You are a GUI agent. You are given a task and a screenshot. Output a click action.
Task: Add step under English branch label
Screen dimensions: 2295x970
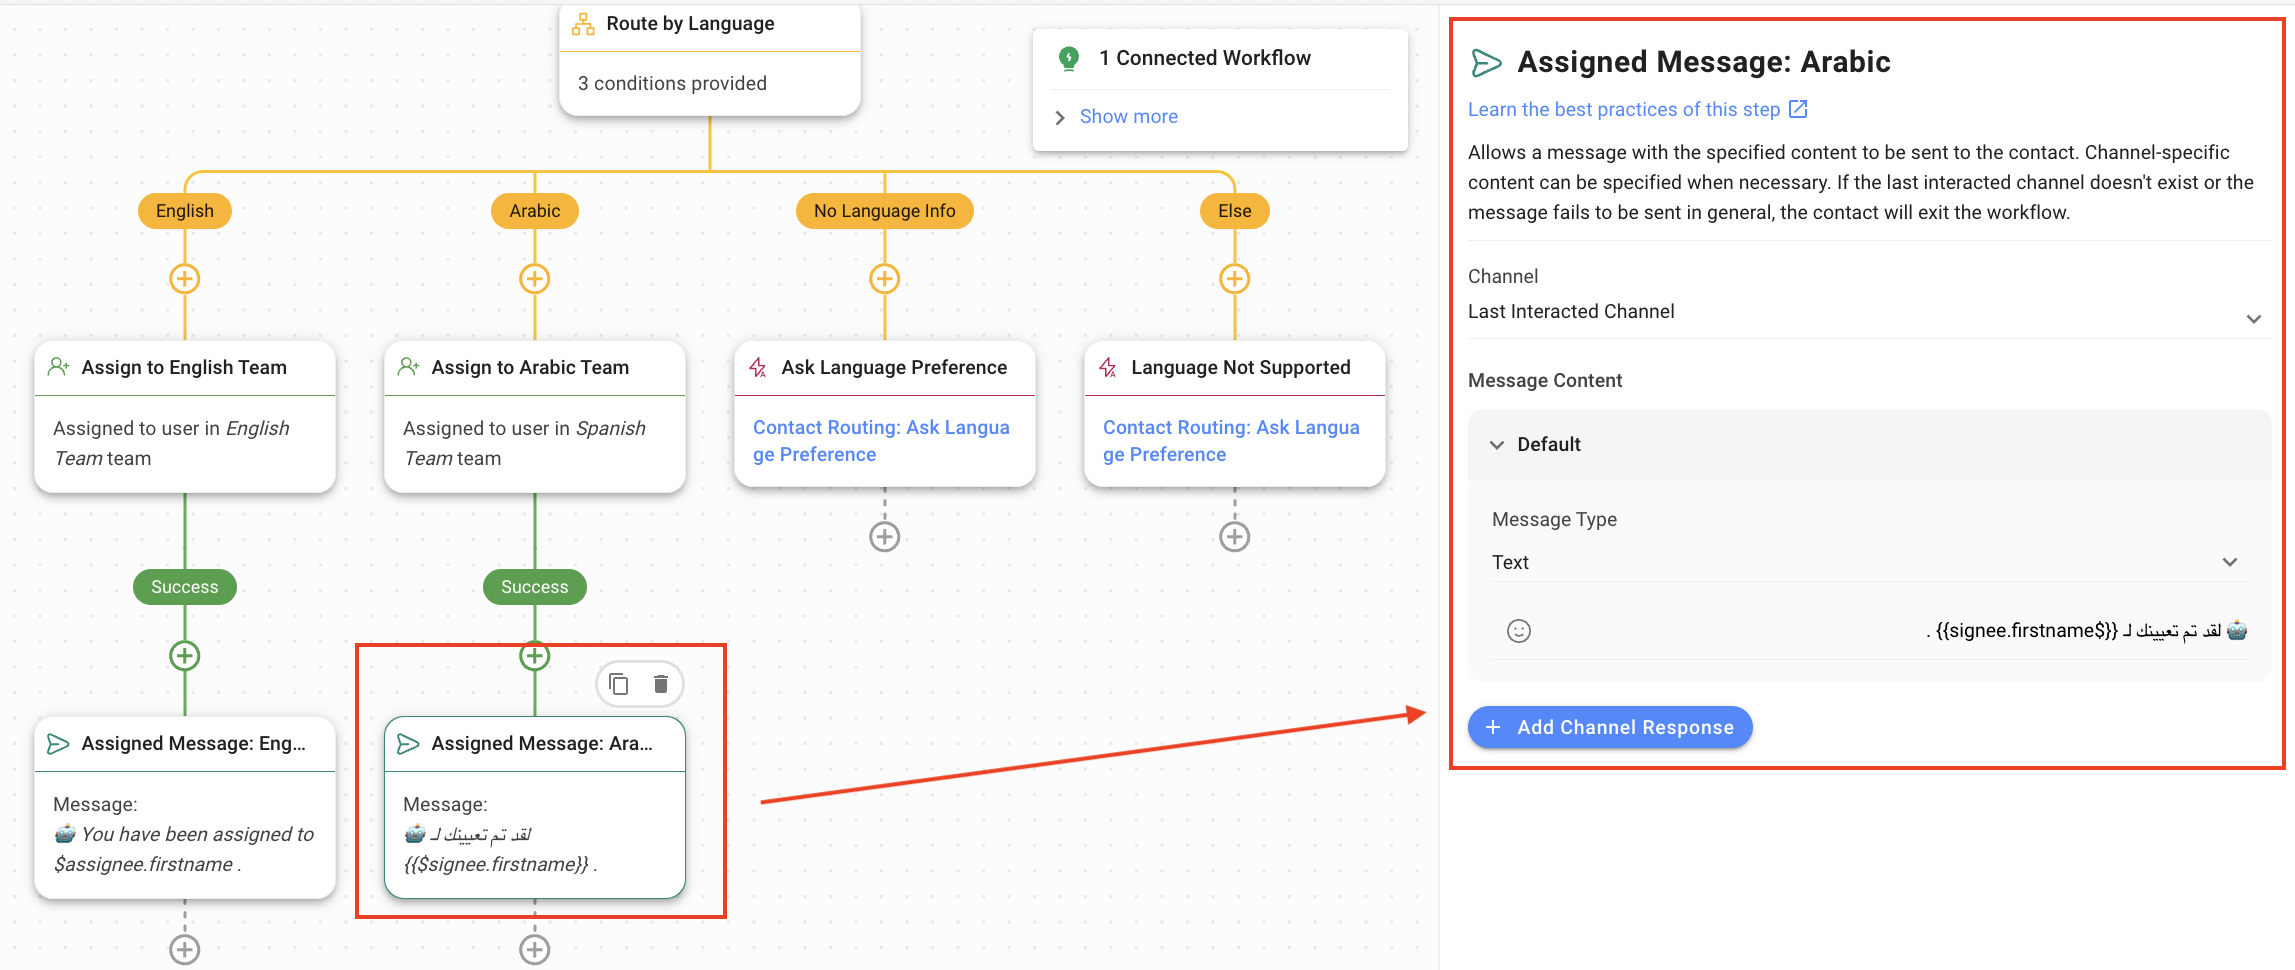[185, 279]
